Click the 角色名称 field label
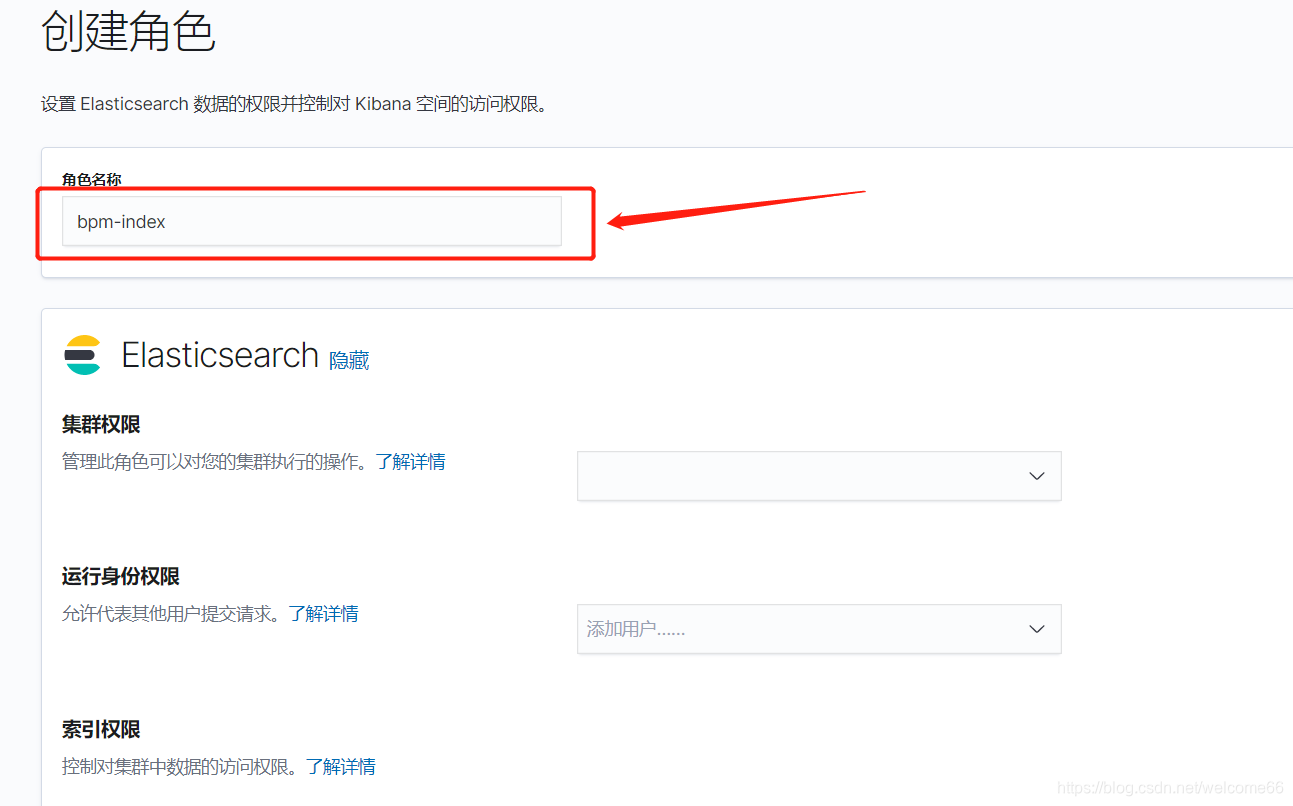1293x806 pixels. click(92, 180)
